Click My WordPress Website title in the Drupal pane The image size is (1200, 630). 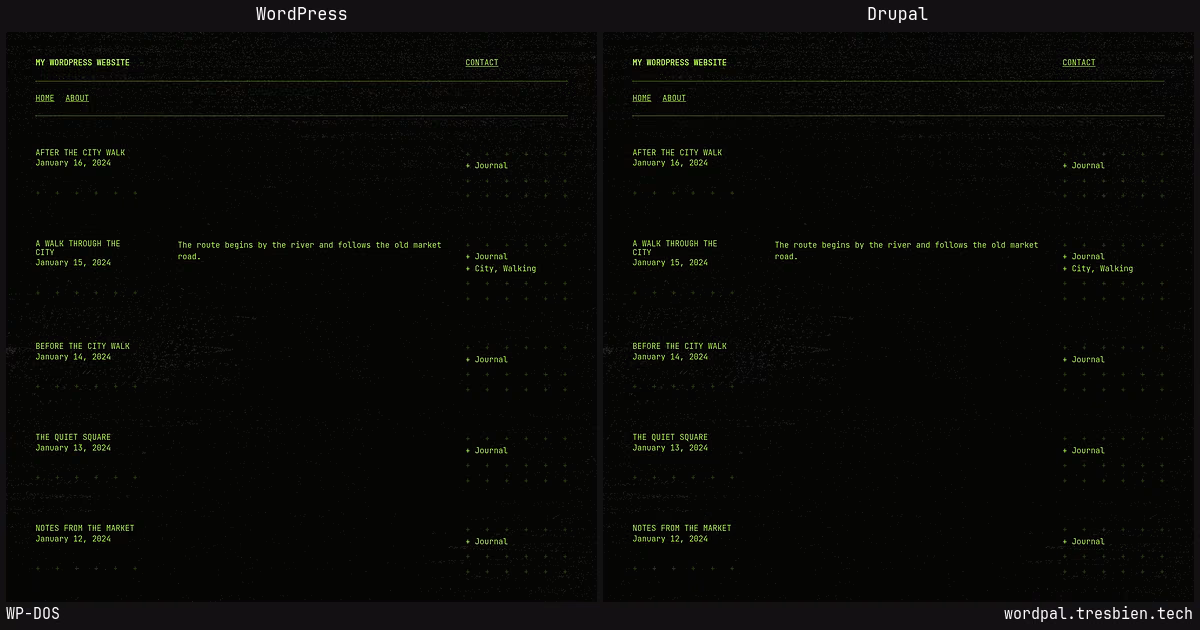pos(679,62)
